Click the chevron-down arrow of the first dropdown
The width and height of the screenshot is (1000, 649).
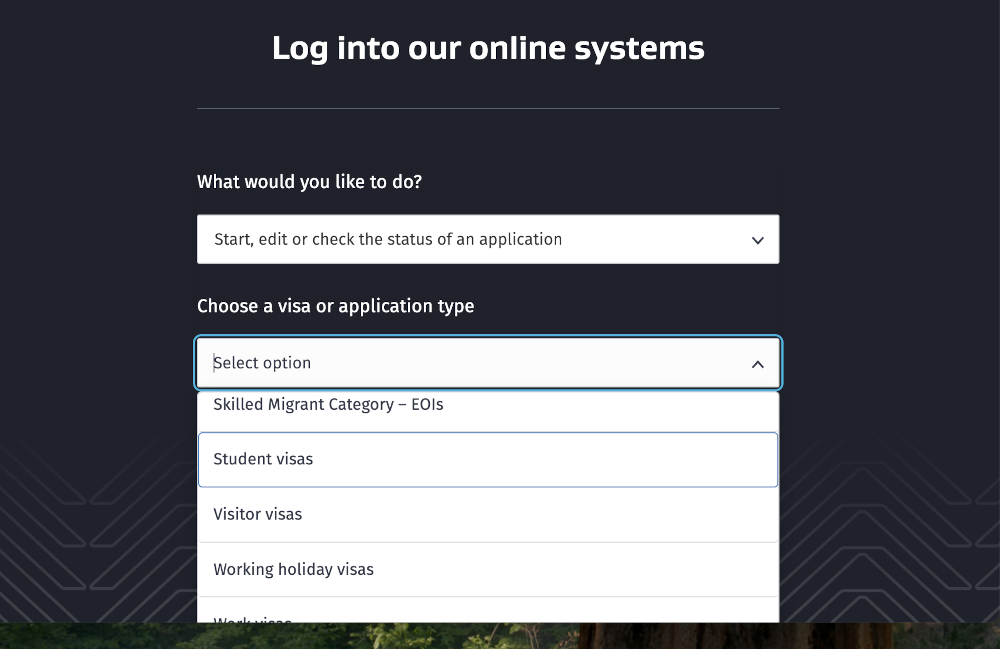757,240
